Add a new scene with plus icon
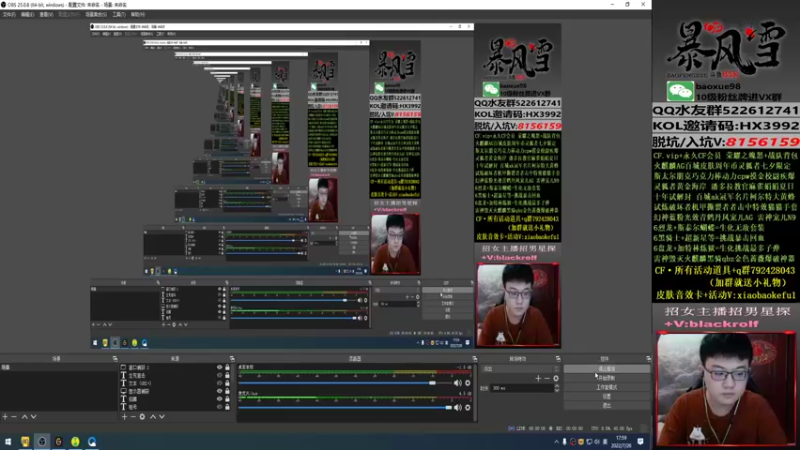The height and width of the screenshot is (450, 800). (x=5, y=417)
